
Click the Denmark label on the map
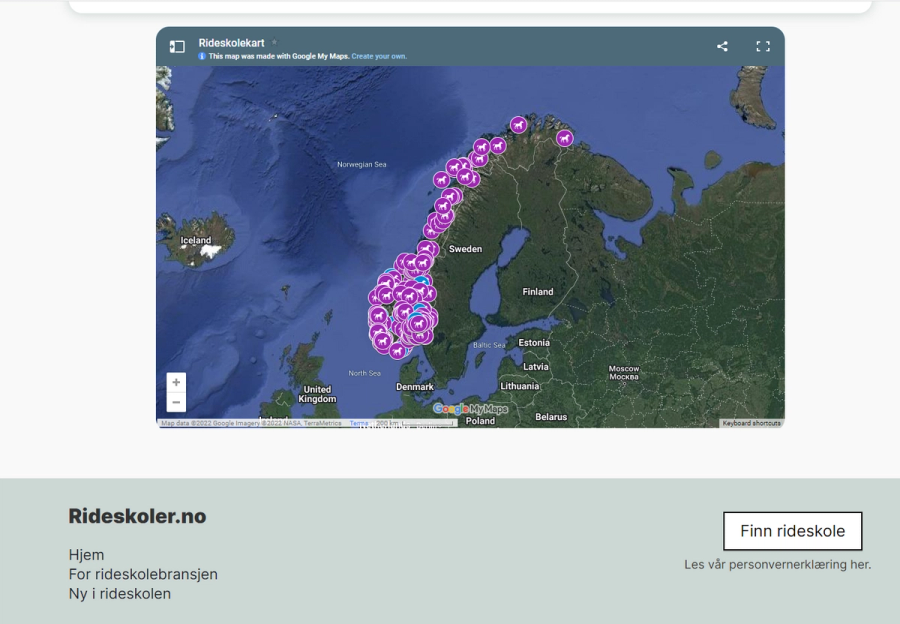click(414, 387)
